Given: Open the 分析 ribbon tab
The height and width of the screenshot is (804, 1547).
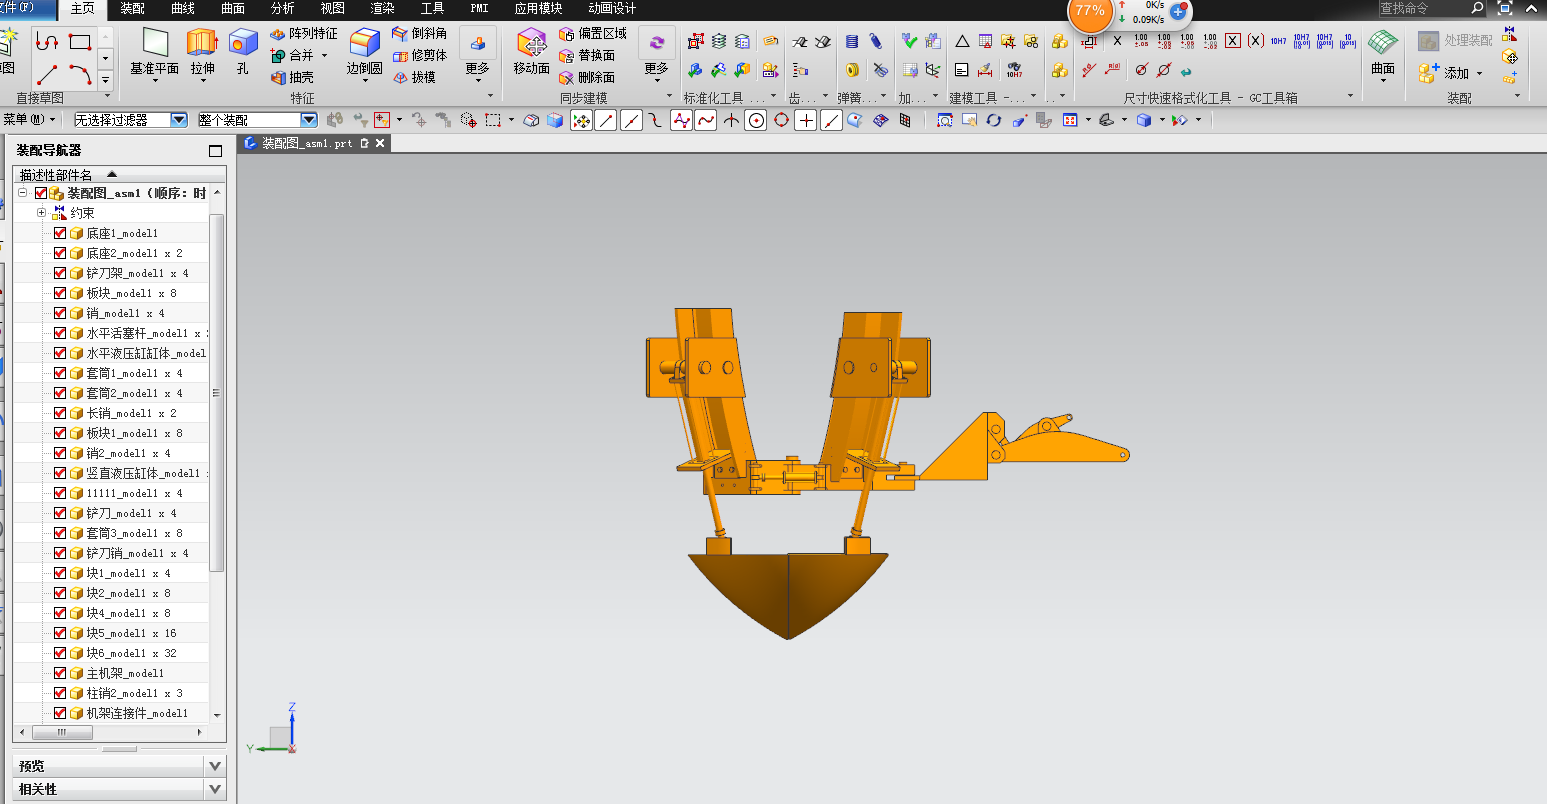Looking at the screenshot, I should [283, 8].
